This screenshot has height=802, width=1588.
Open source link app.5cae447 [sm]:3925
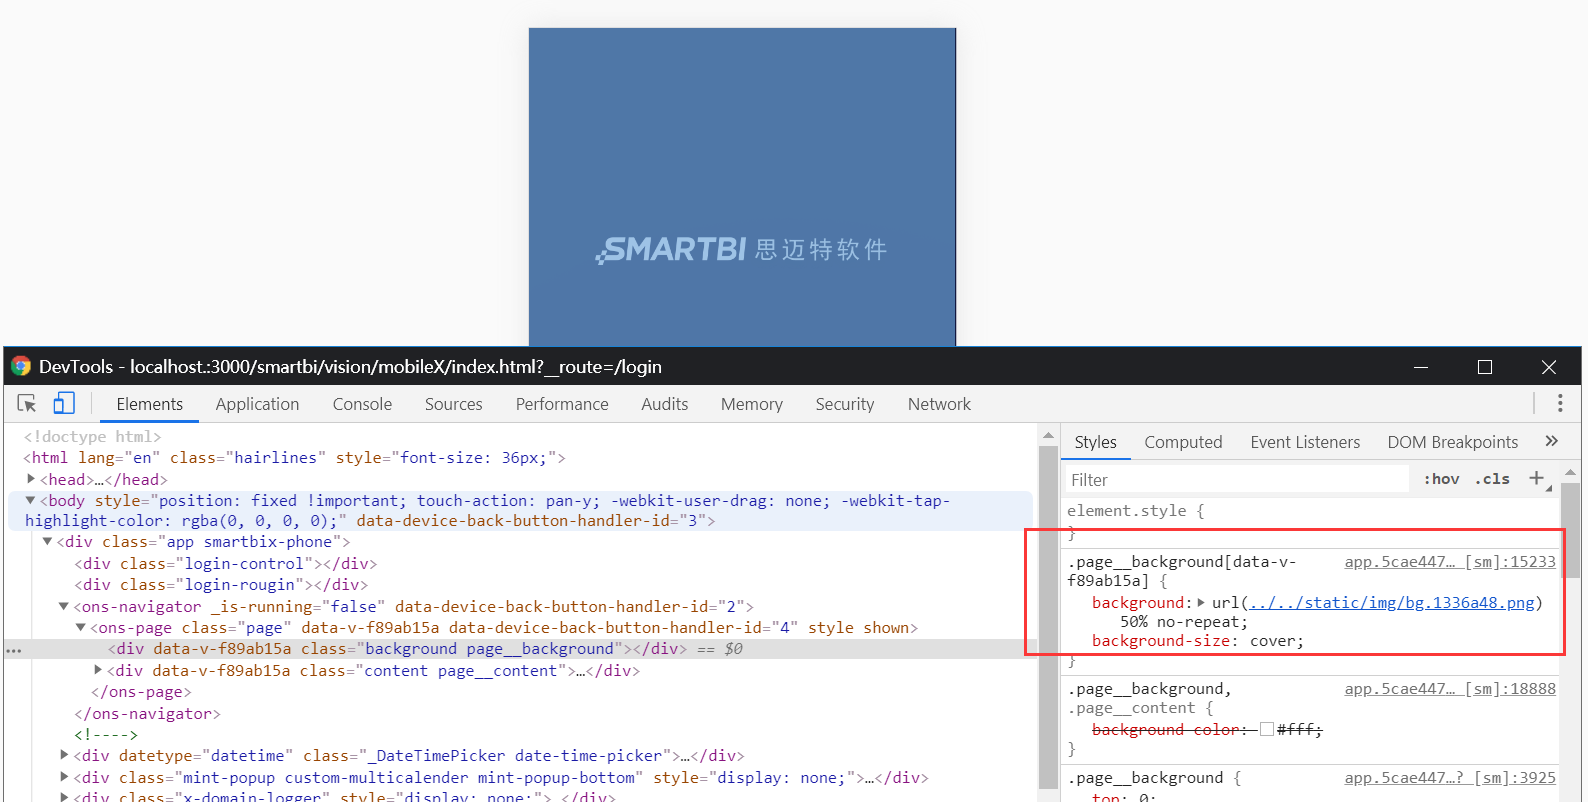pos(1450,778)
